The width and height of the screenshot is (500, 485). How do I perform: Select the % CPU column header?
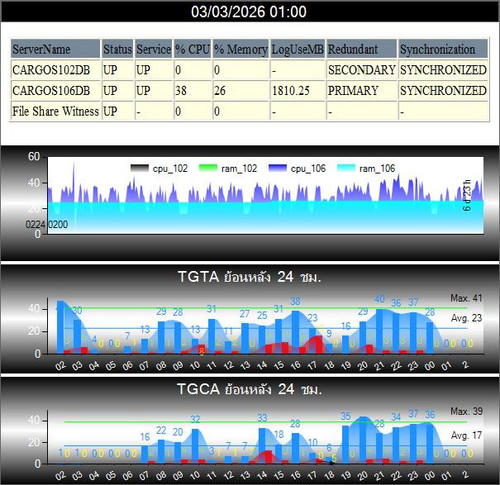tap(193, 49)
